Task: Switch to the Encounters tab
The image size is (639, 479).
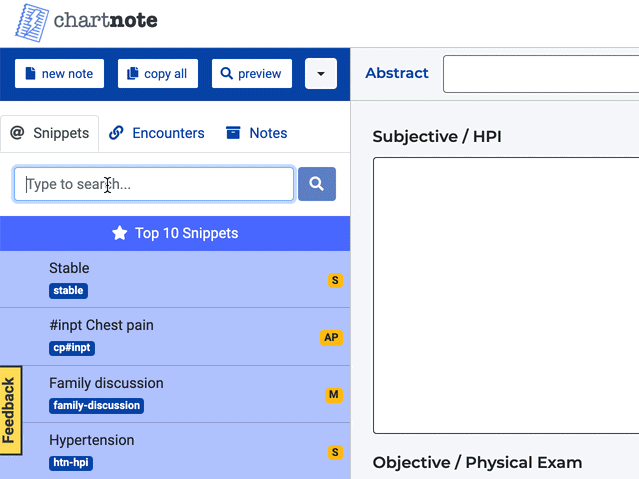Action: [x=157, y=133]
